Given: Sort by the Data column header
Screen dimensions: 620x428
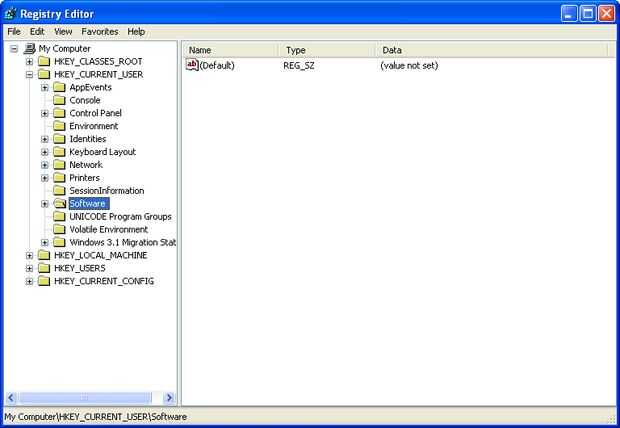Looking at the screenshot, I should [492, 50].
